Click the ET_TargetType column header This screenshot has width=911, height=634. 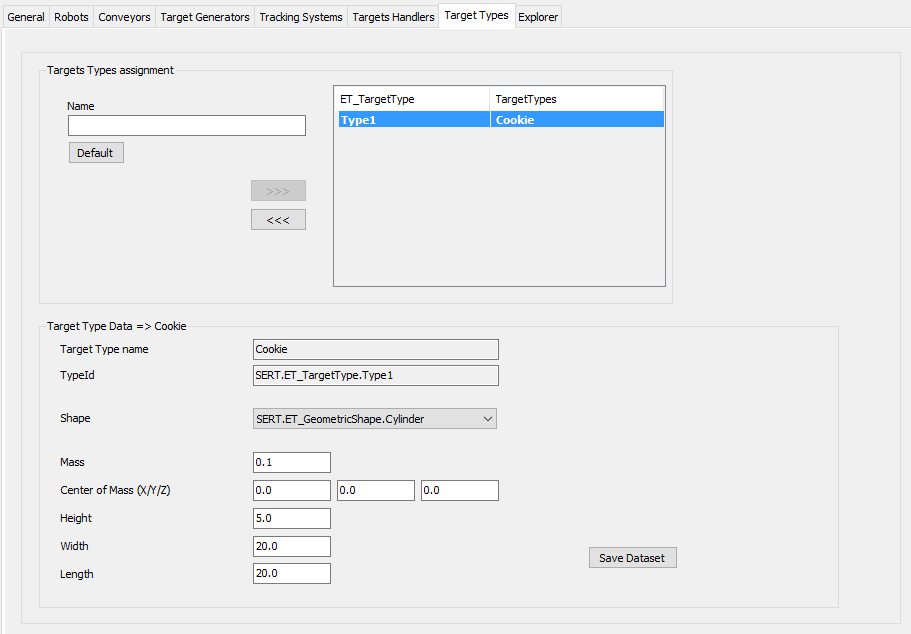412,99
